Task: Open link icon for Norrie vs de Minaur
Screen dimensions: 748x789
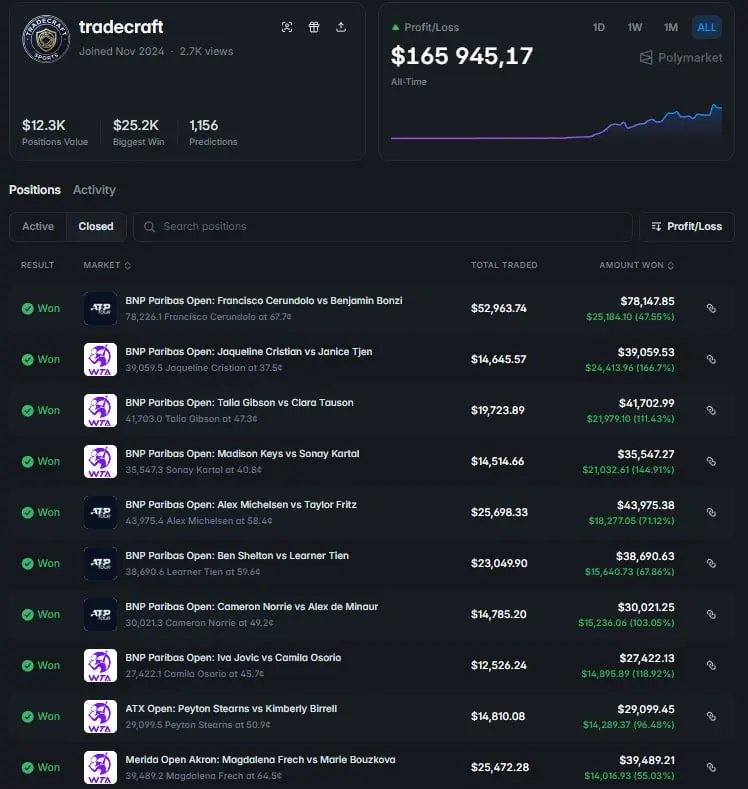Action: [x=711, y=614]
